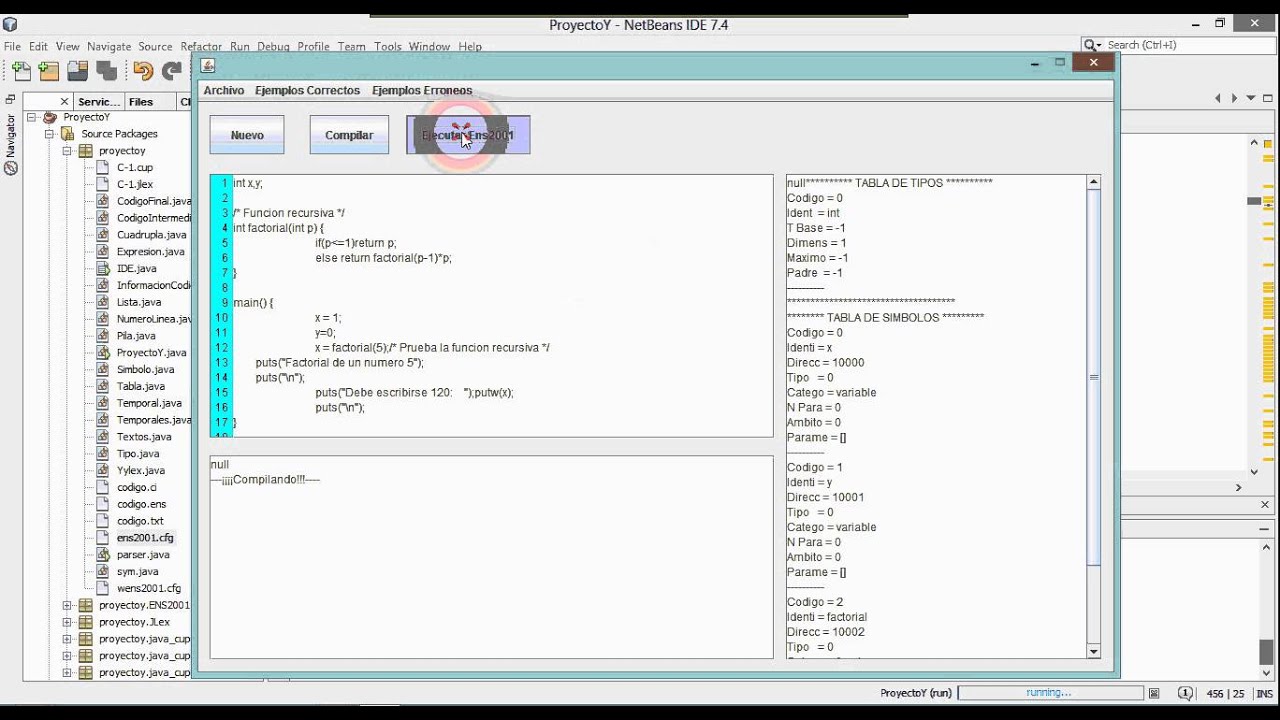Expand the first proyectoy.java_cup package node
This screenshot has width=1280, height=720.
[x=67, y=639]
